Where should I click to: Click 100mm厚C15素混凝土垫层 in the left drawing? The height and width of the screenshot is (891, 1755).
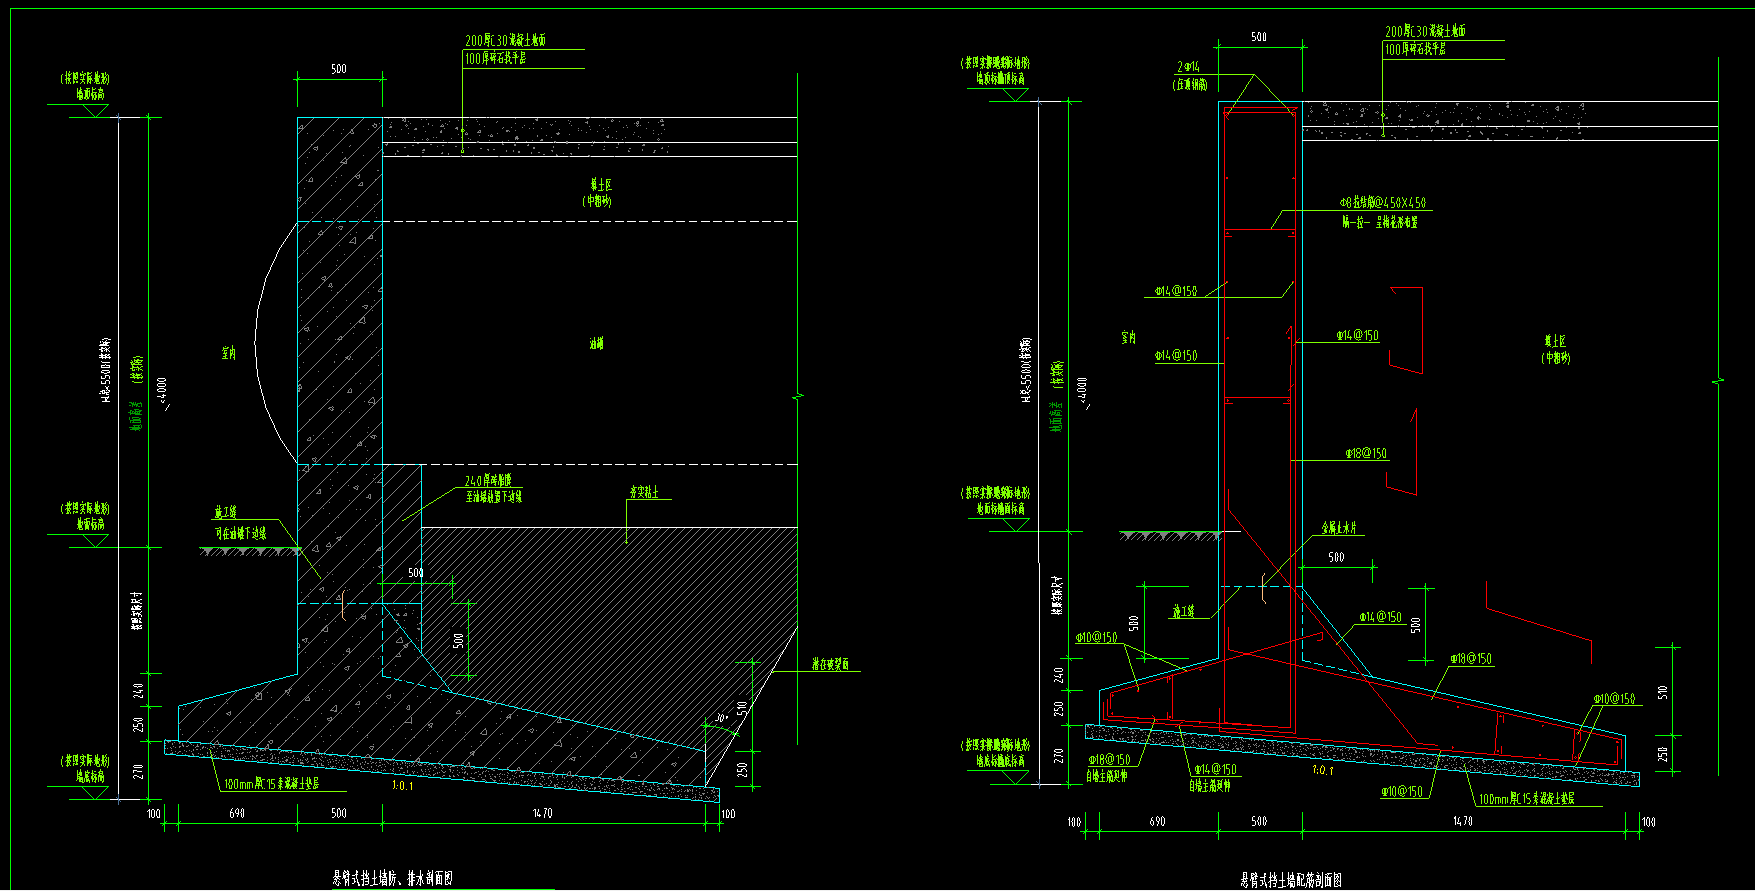(x=271, y=784)
